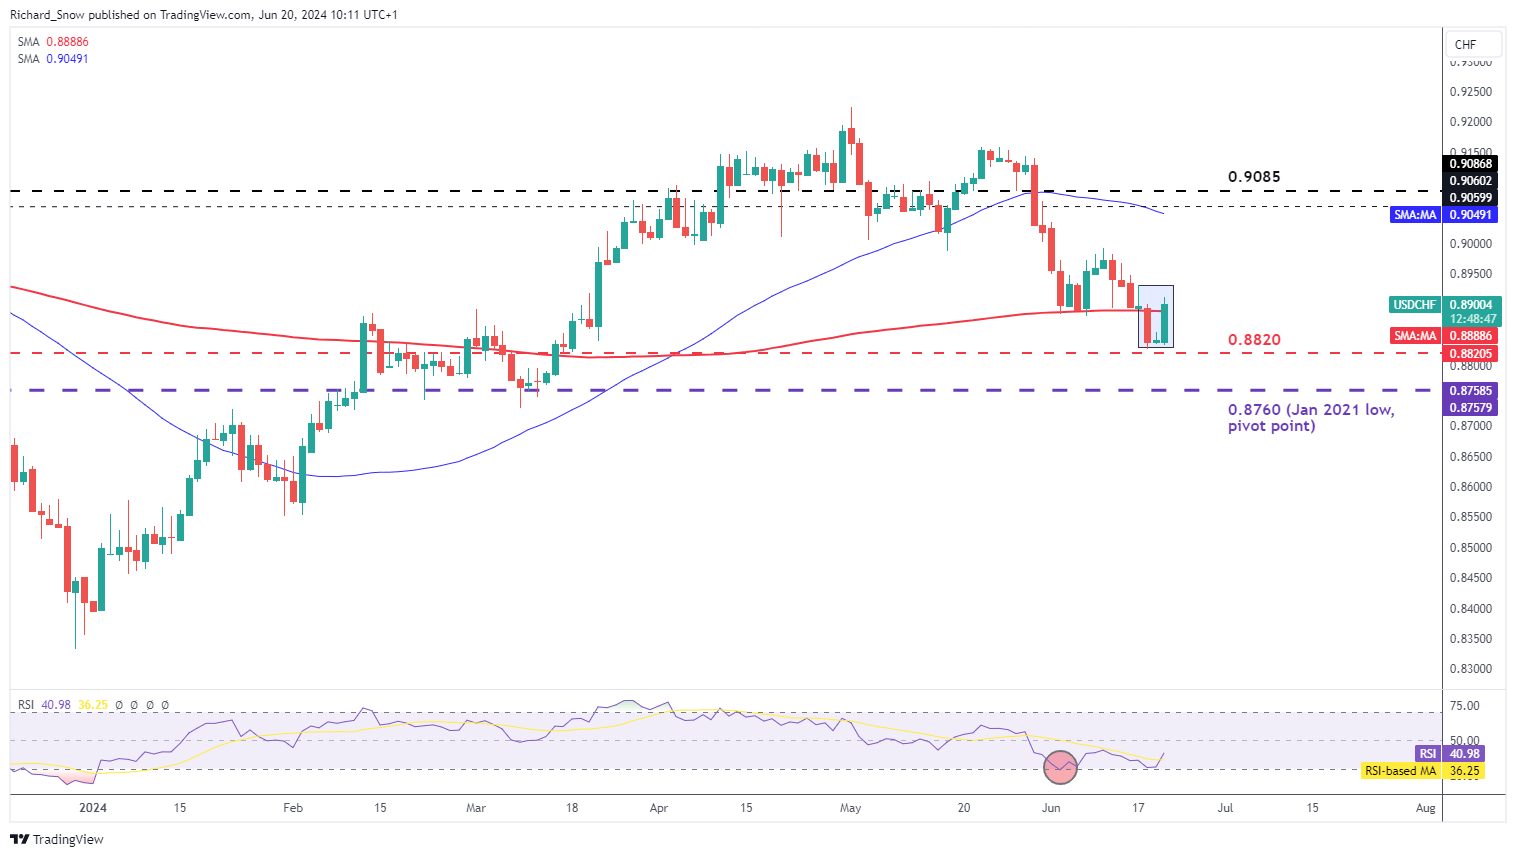This screenshot has height=857, width=1516.
Task: Click the 75.00 RSI axis label
Action: pos(1465,706)
